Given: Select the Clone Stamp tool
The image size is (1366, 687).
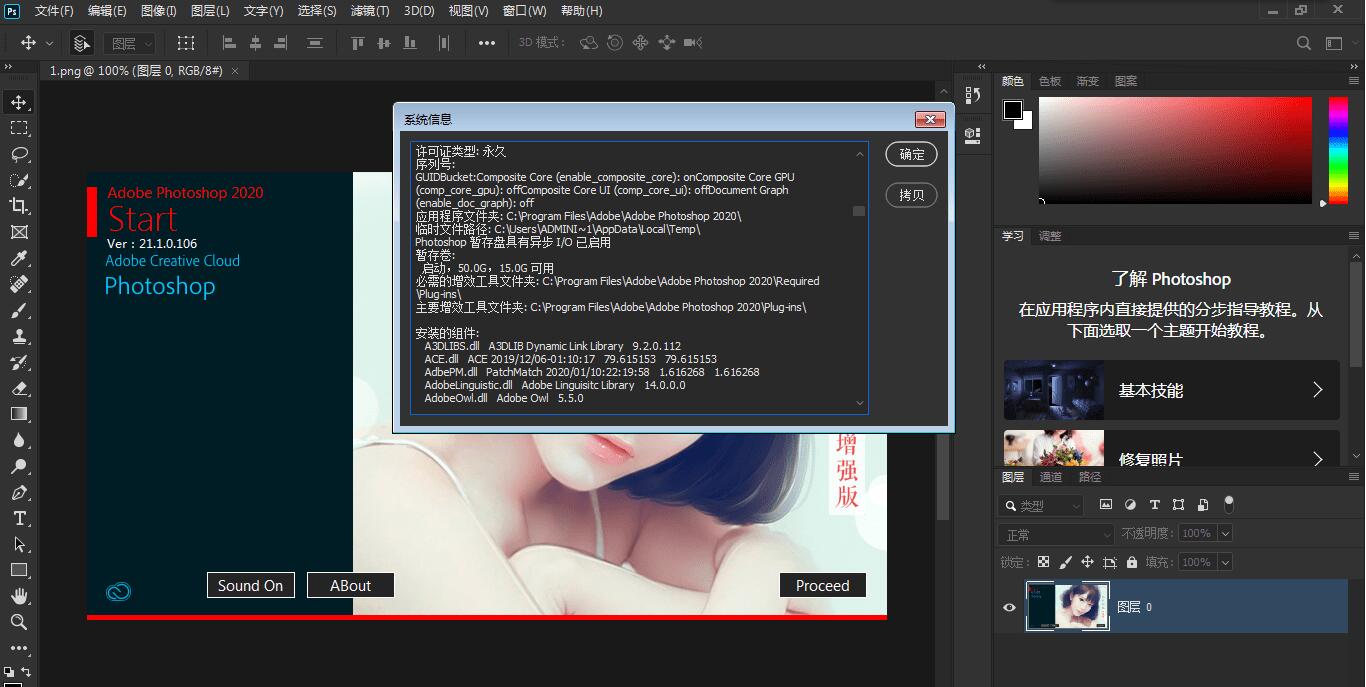Looking at the screenshot, I should pos(19,336).
